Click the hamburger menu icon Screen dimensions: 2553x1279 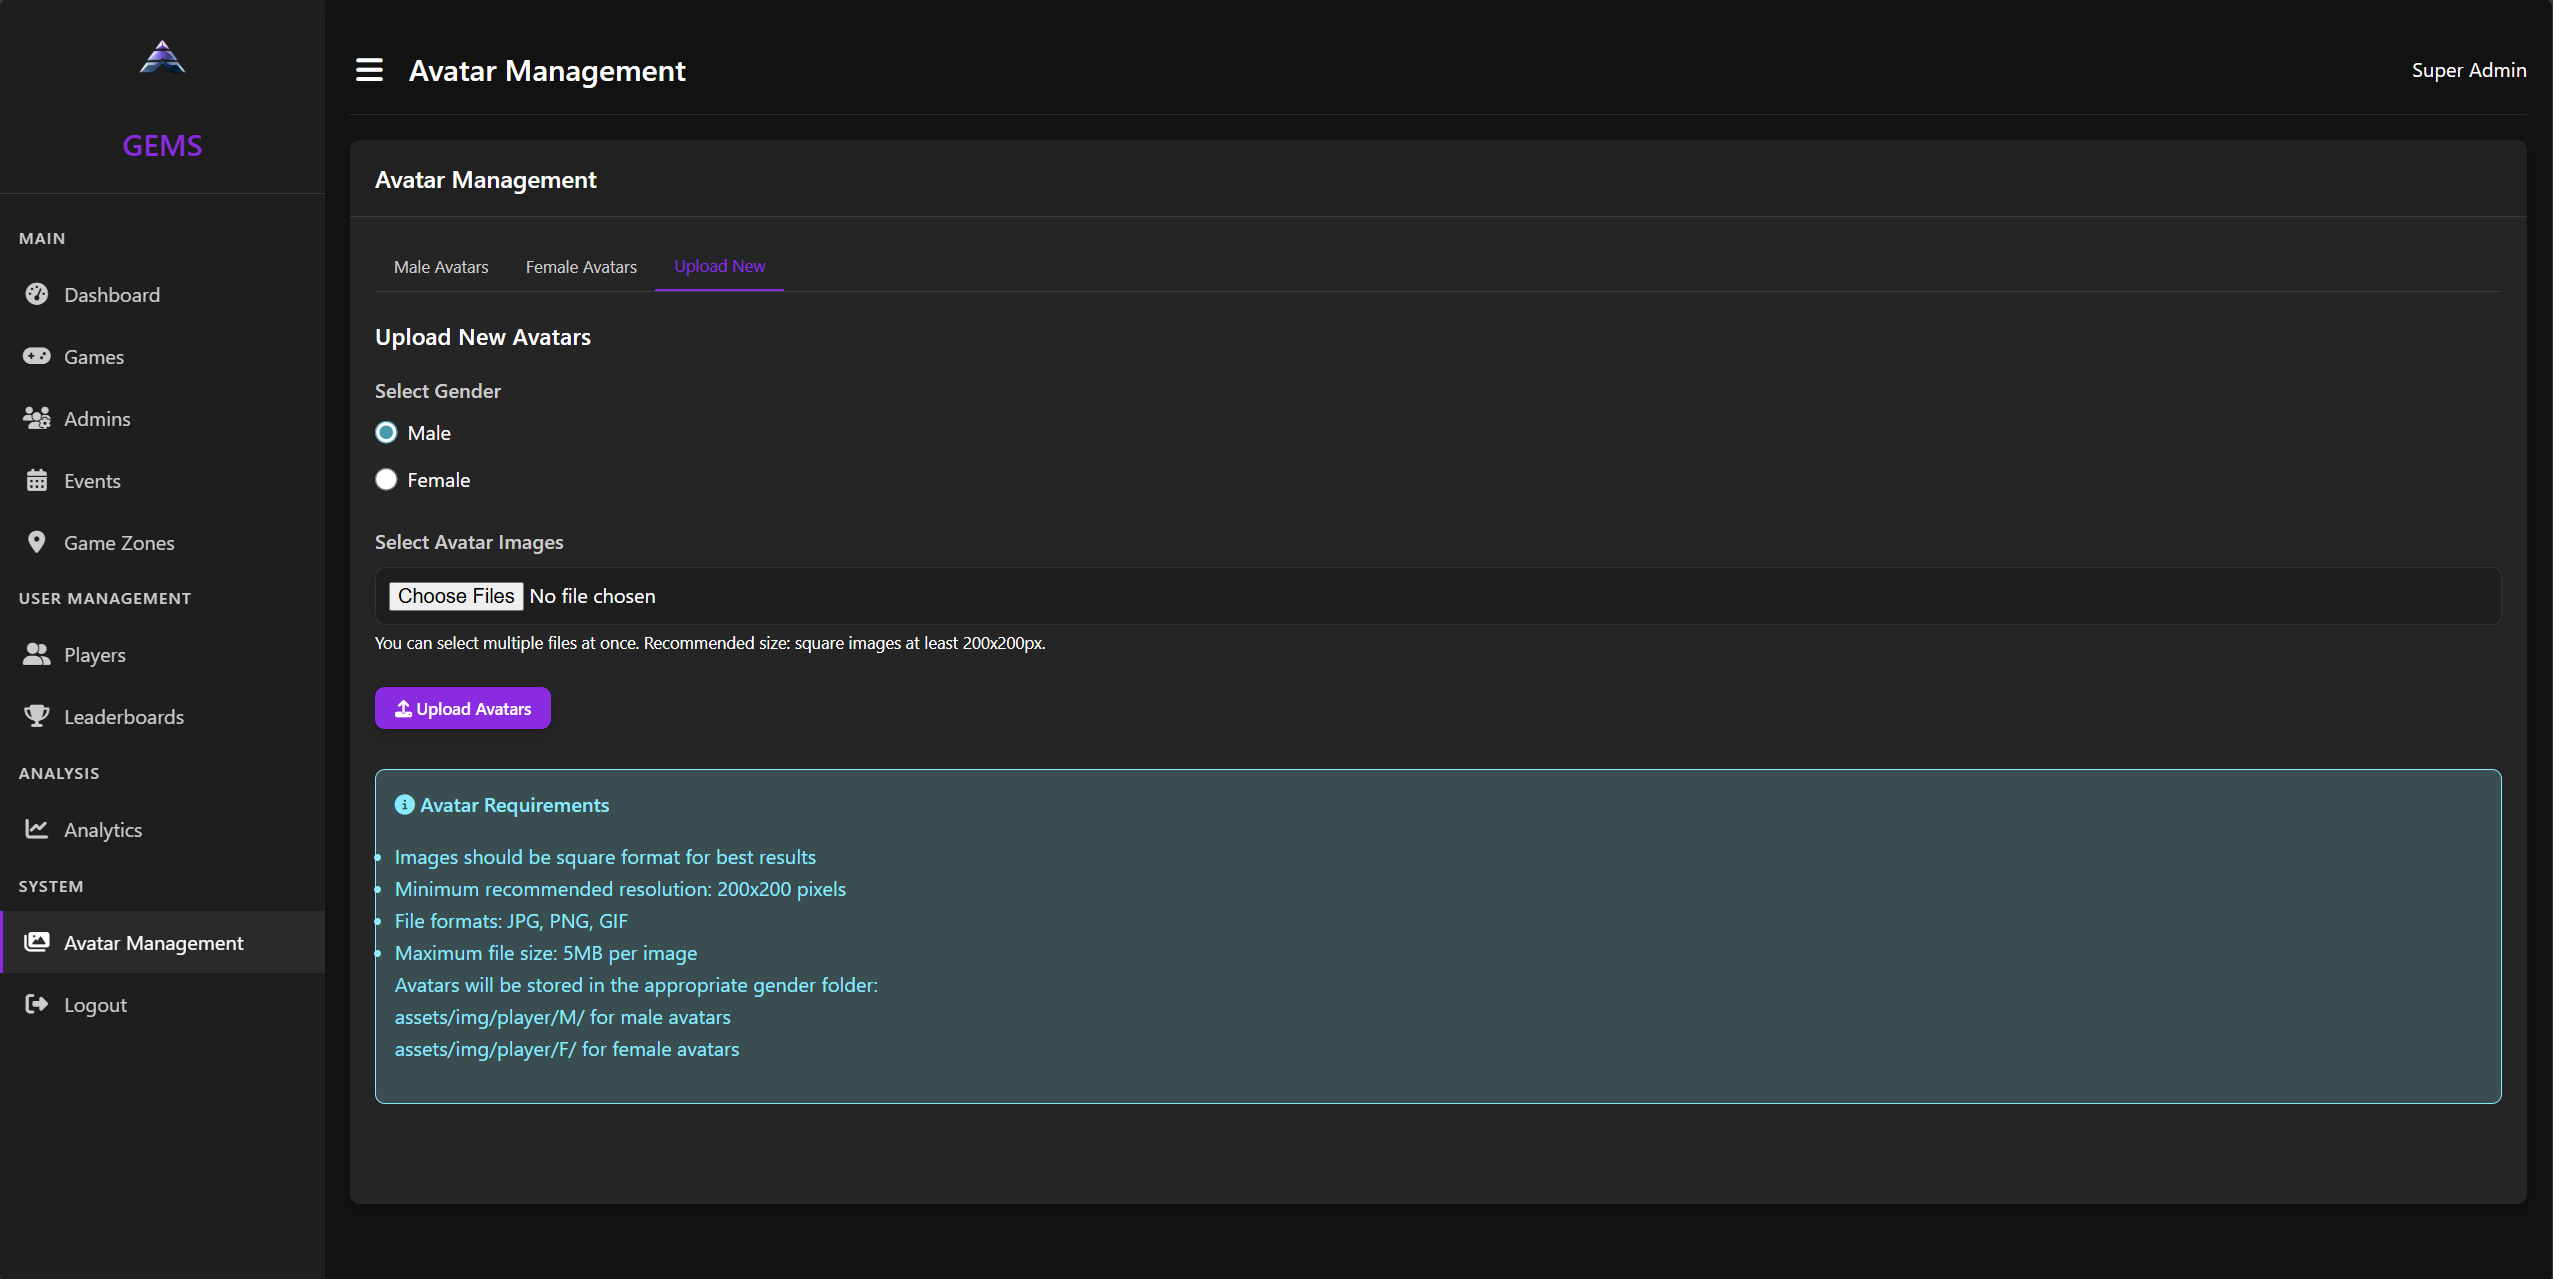[369, 70]
